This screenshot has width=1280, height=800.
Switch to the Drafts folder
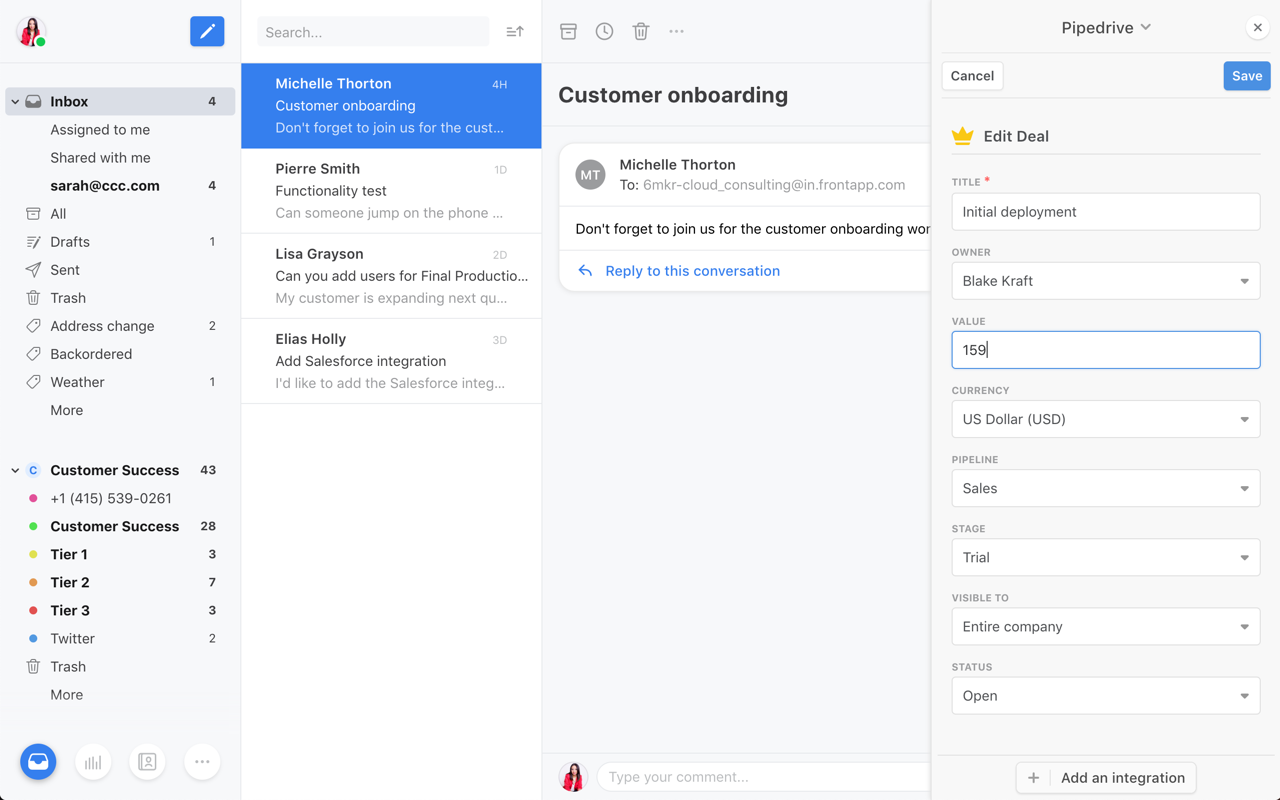click(70, 241)
